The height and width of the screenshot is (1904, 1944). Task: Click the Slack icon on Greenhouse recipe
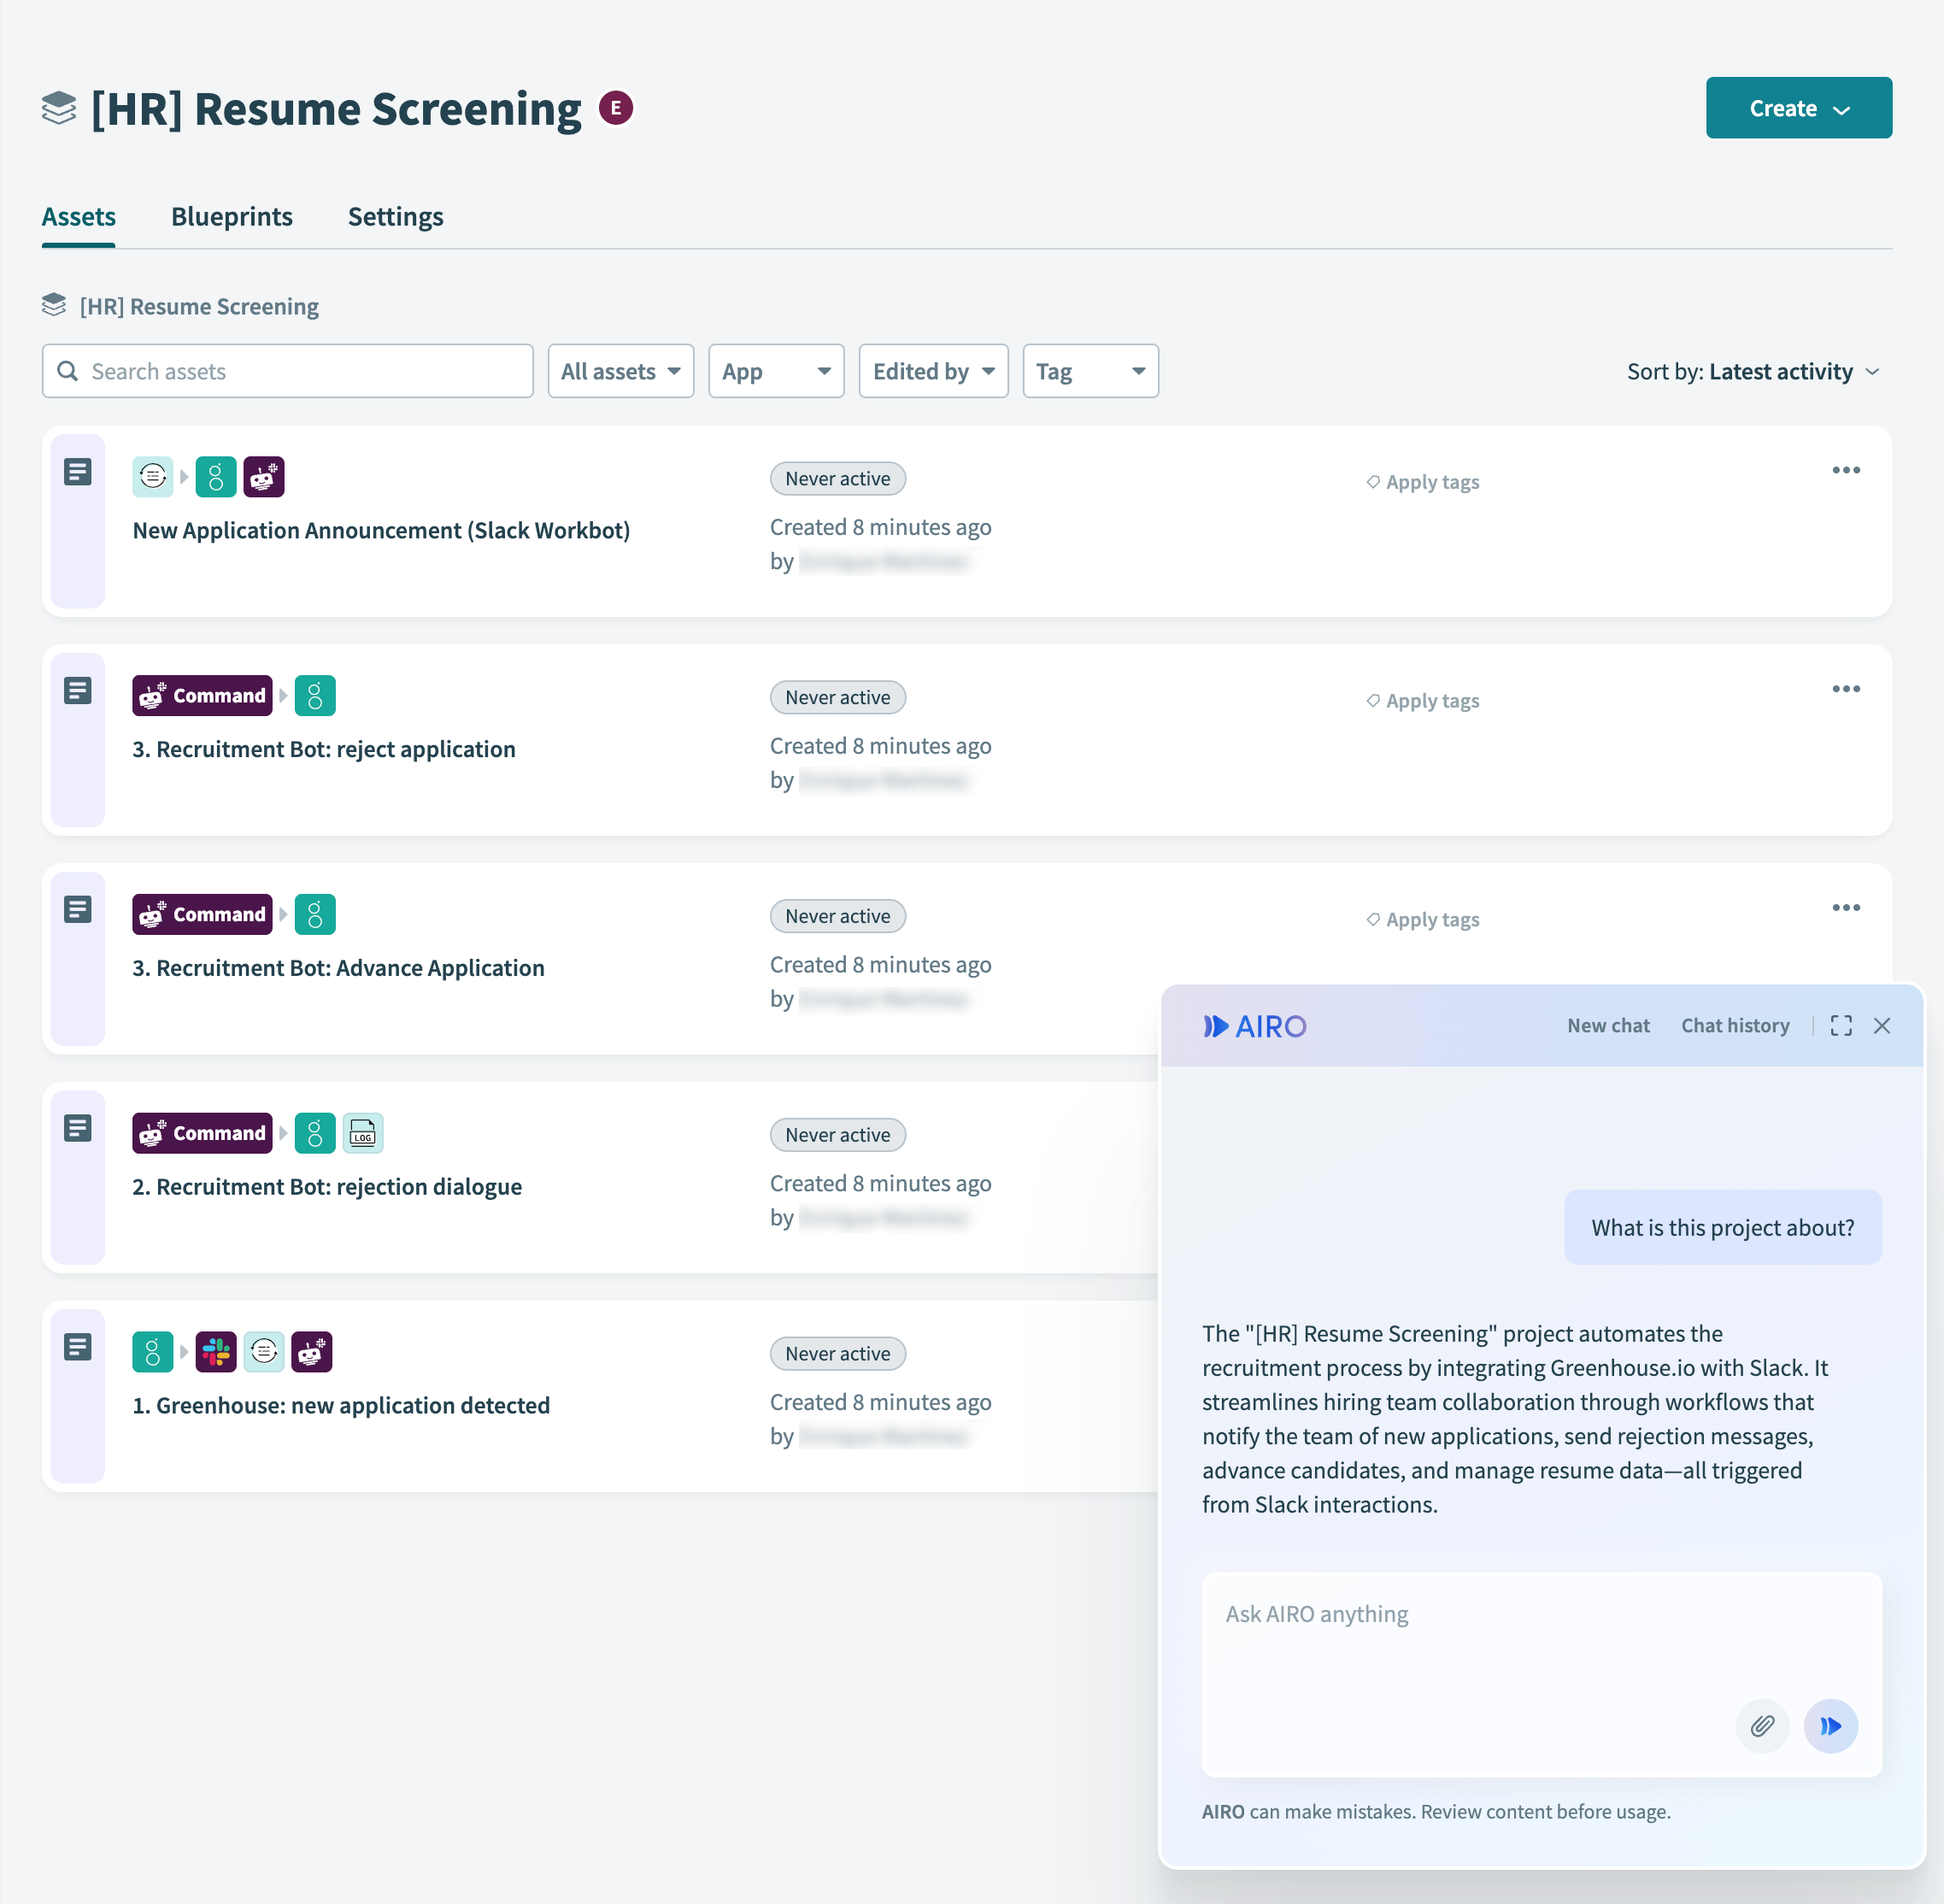(x=216, y=1352)
